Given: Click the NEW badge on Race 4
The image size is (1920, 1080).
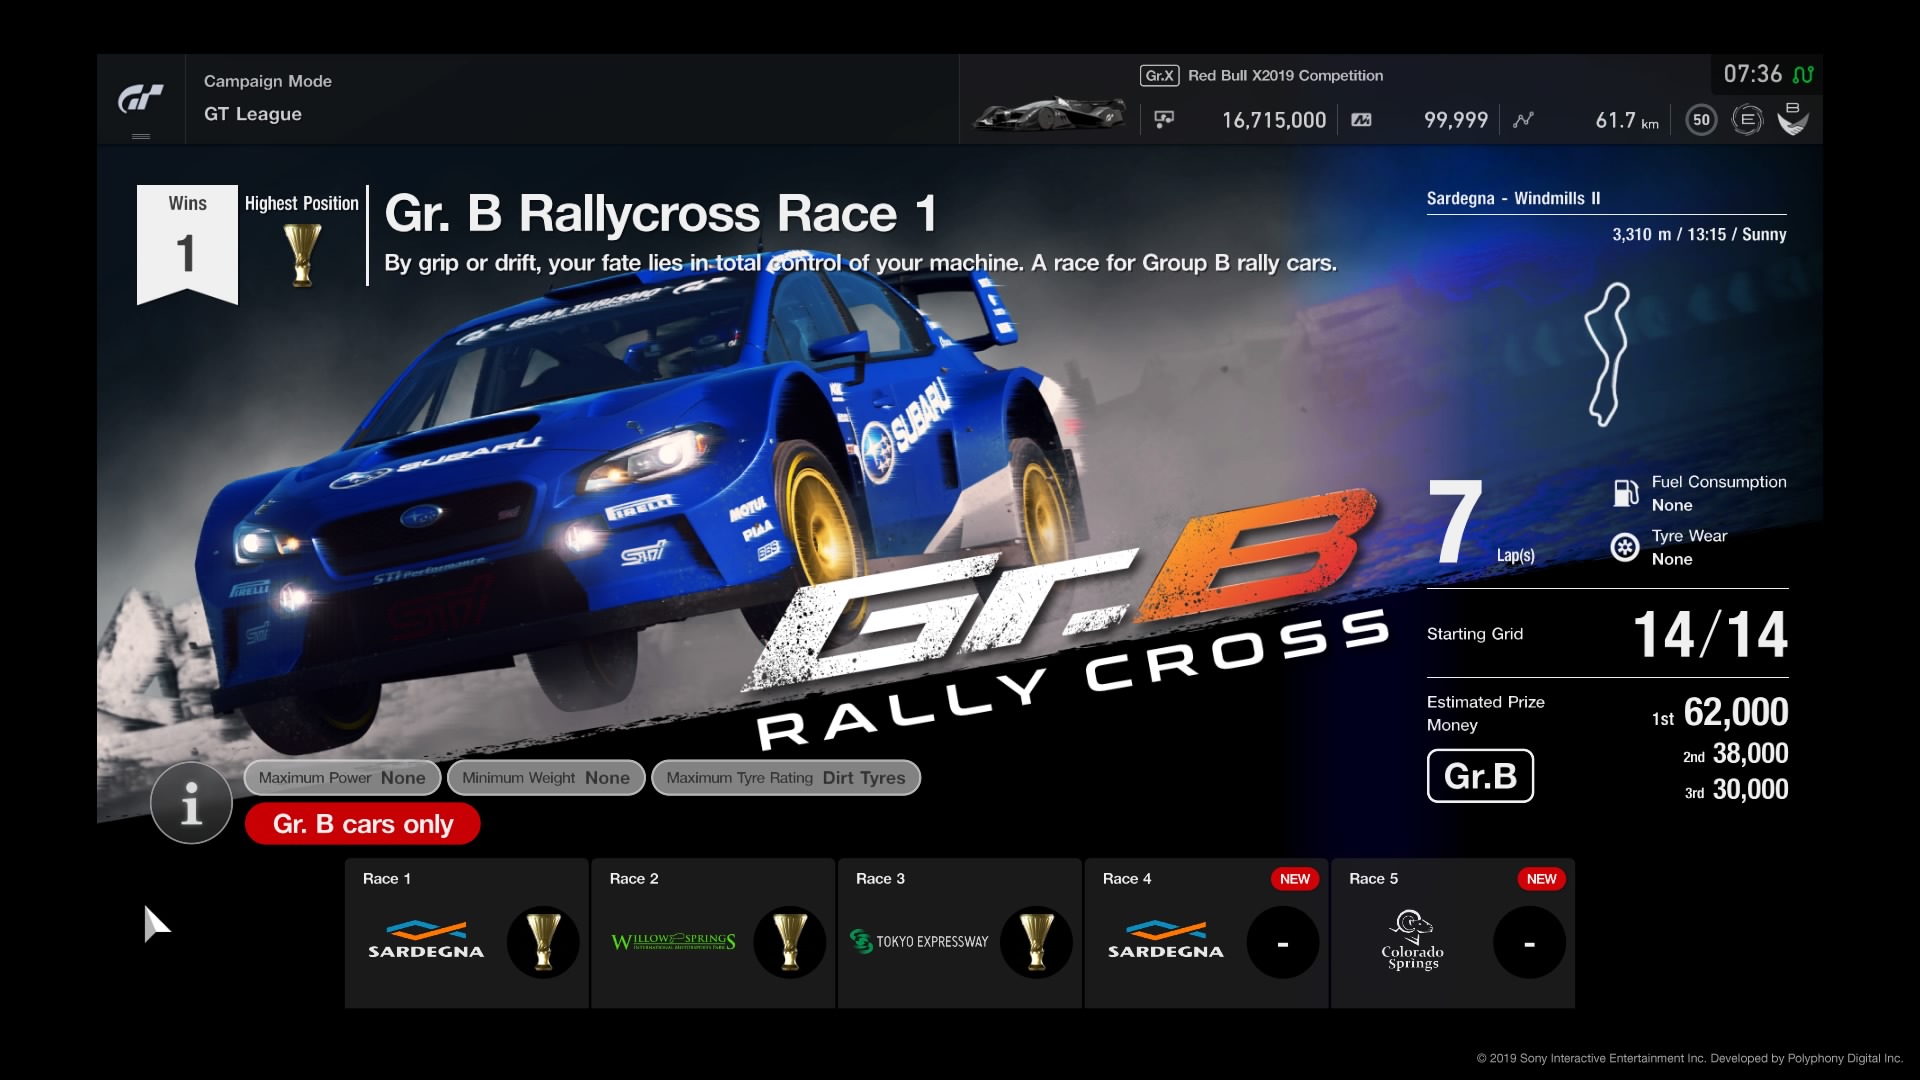Looking at the screenshot, I should point(1295,879).
